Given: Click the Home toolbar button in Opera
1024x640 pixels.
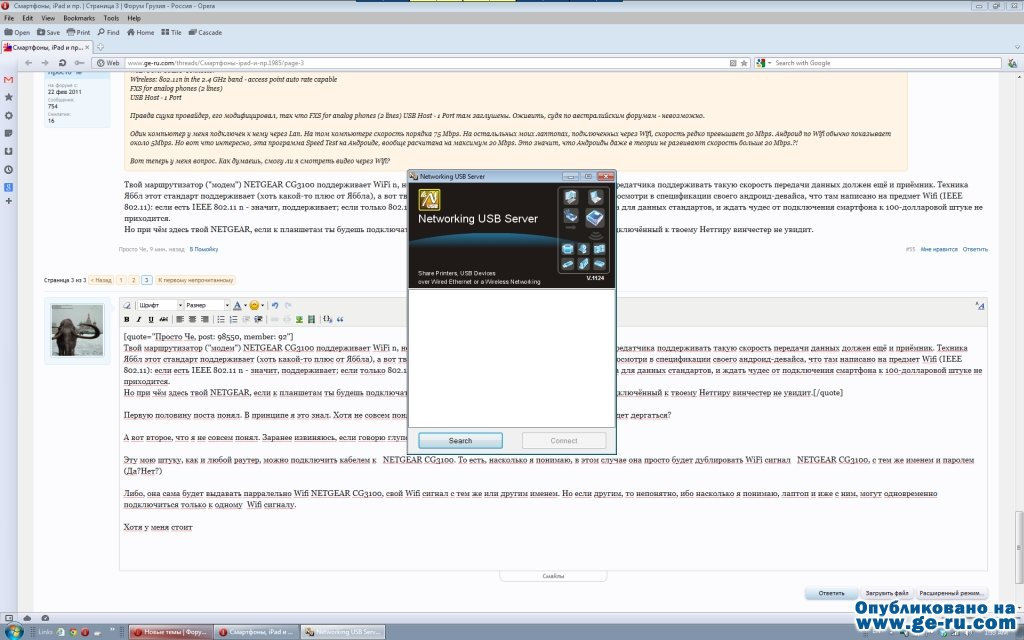Looking at the screenshot, I should point(140,32).
